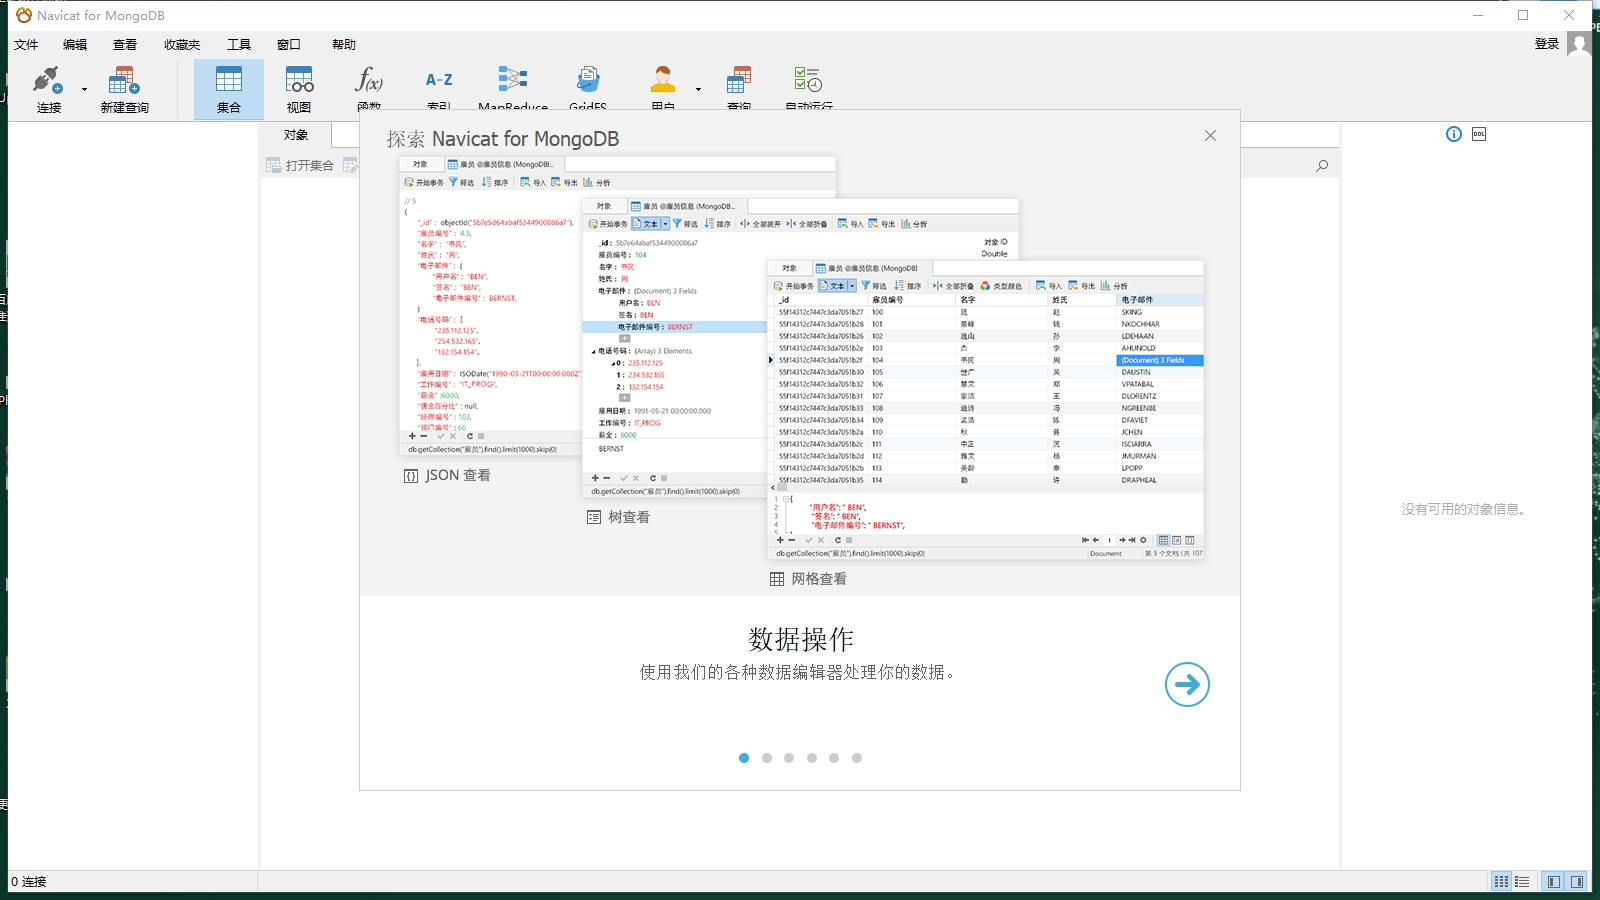Toggle the right information pane button
The height and width of the screenshot is (900, 1600).
1577,882
